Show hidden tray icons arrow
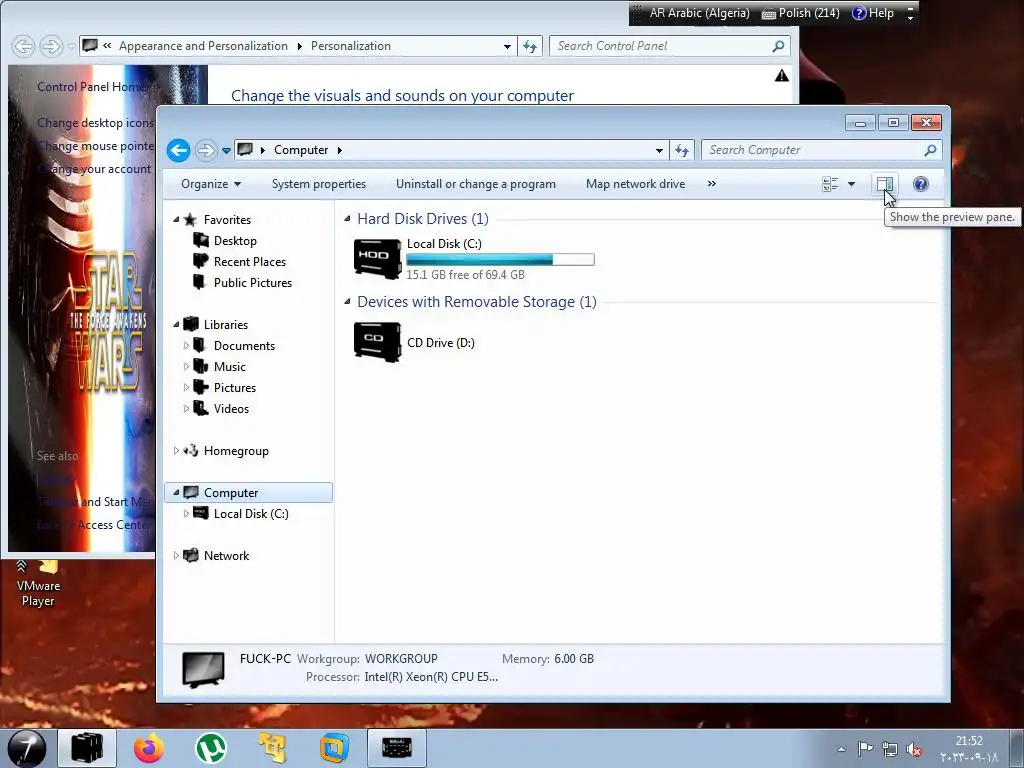This screenshot has width=1024, height=768. pyautogui.click(x=841, y=750)
